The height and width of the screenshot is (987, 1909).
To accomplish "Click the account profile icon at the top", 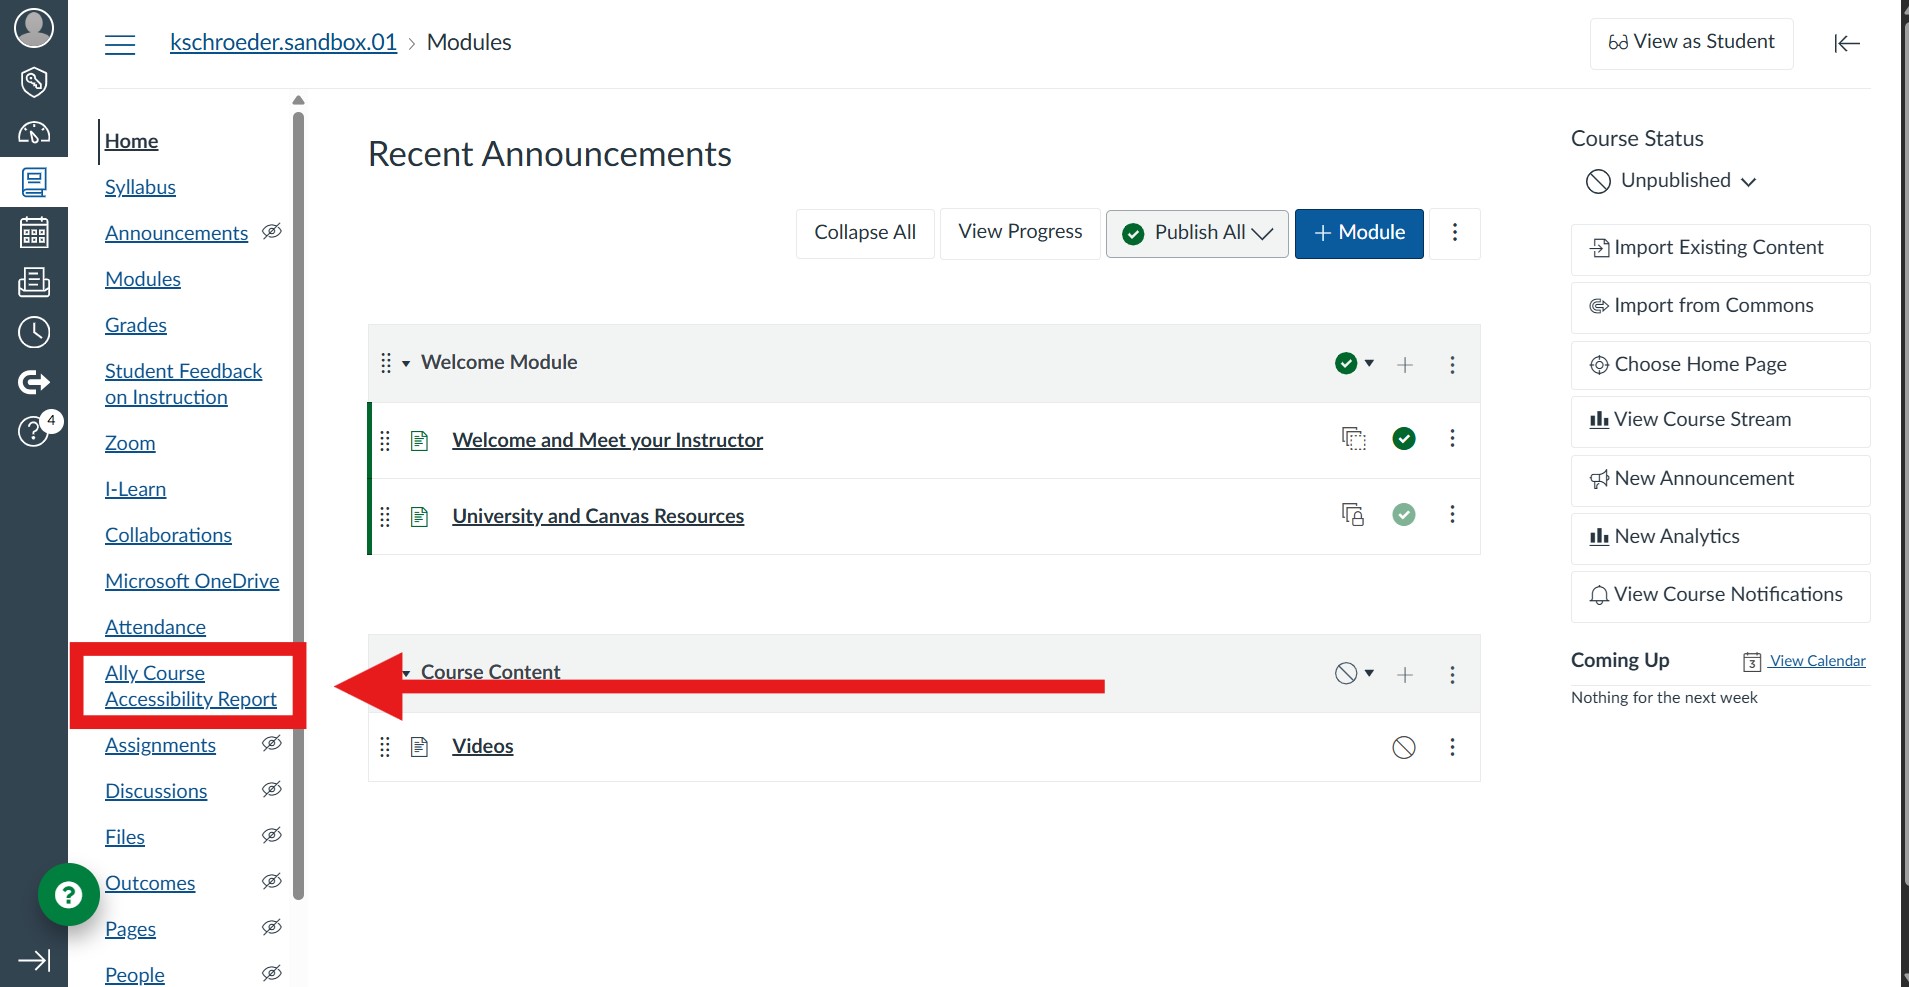I will 34,28.
